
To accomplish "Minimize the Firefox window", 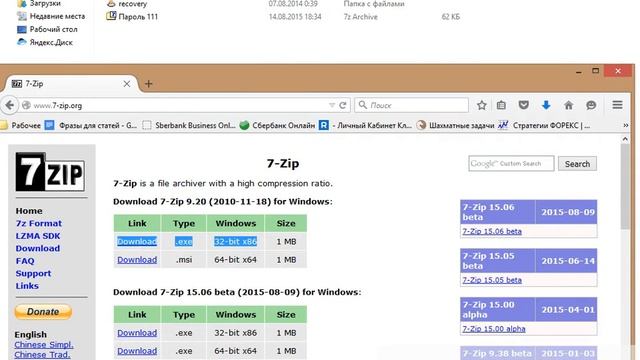I will [x=578, y=71].
